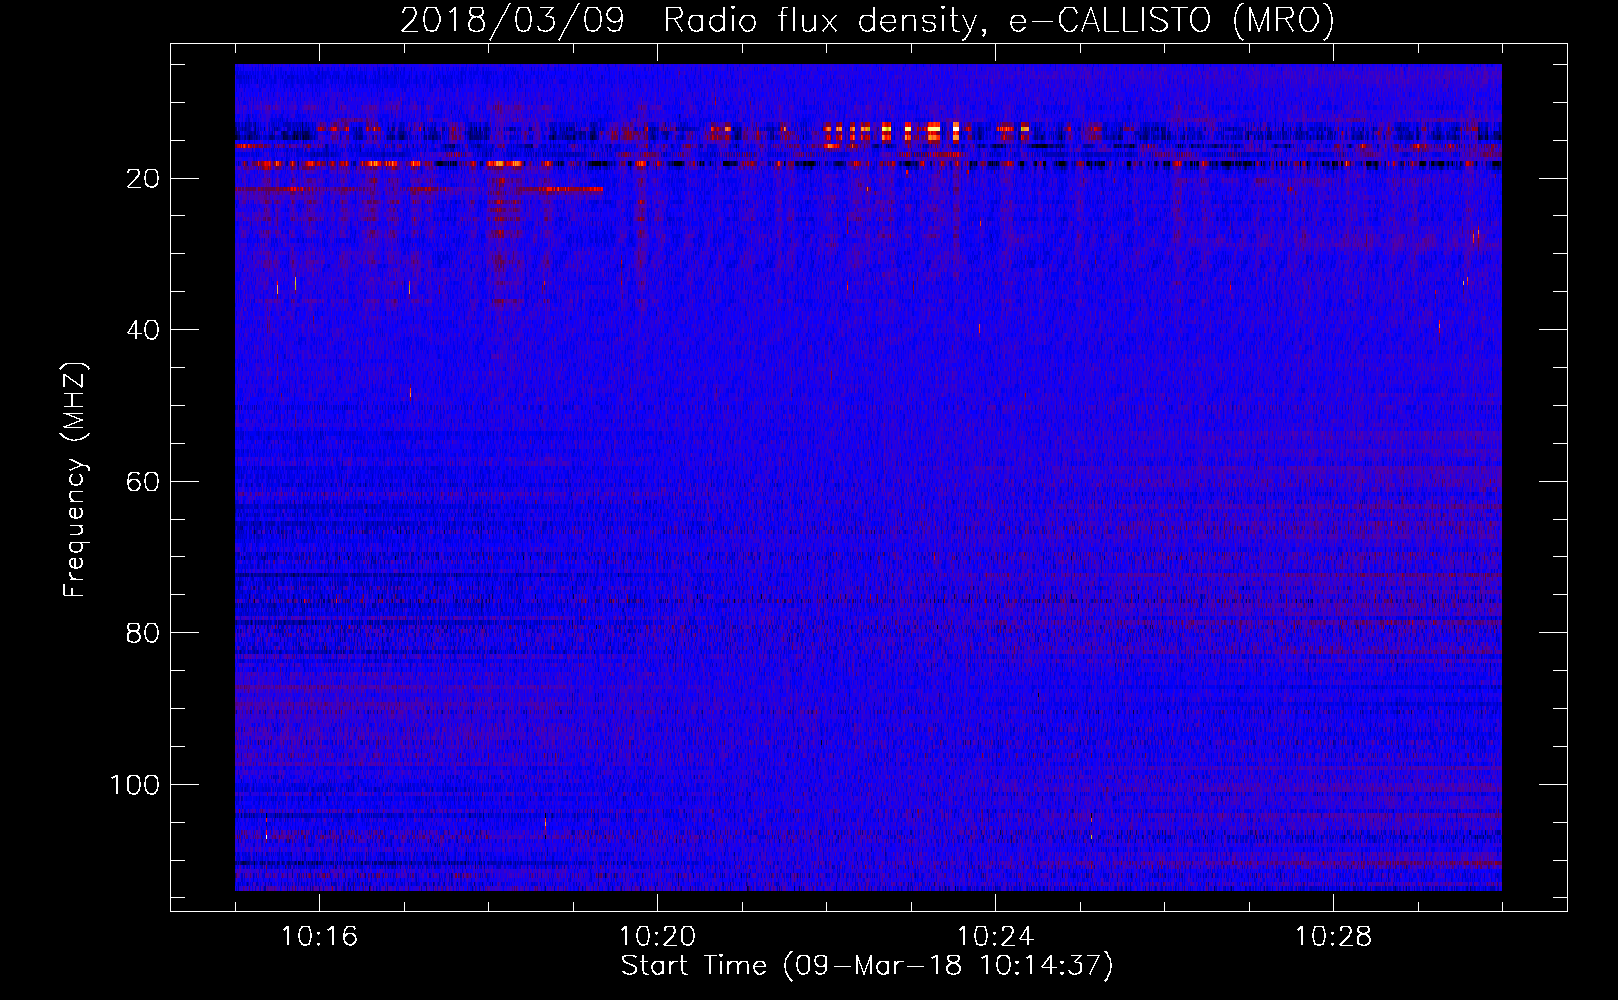Click the plot title "Radio flux density, e-CALLISTO (MRO)"
Viewport: 1618px width, 1000px height.
point(999,21)
